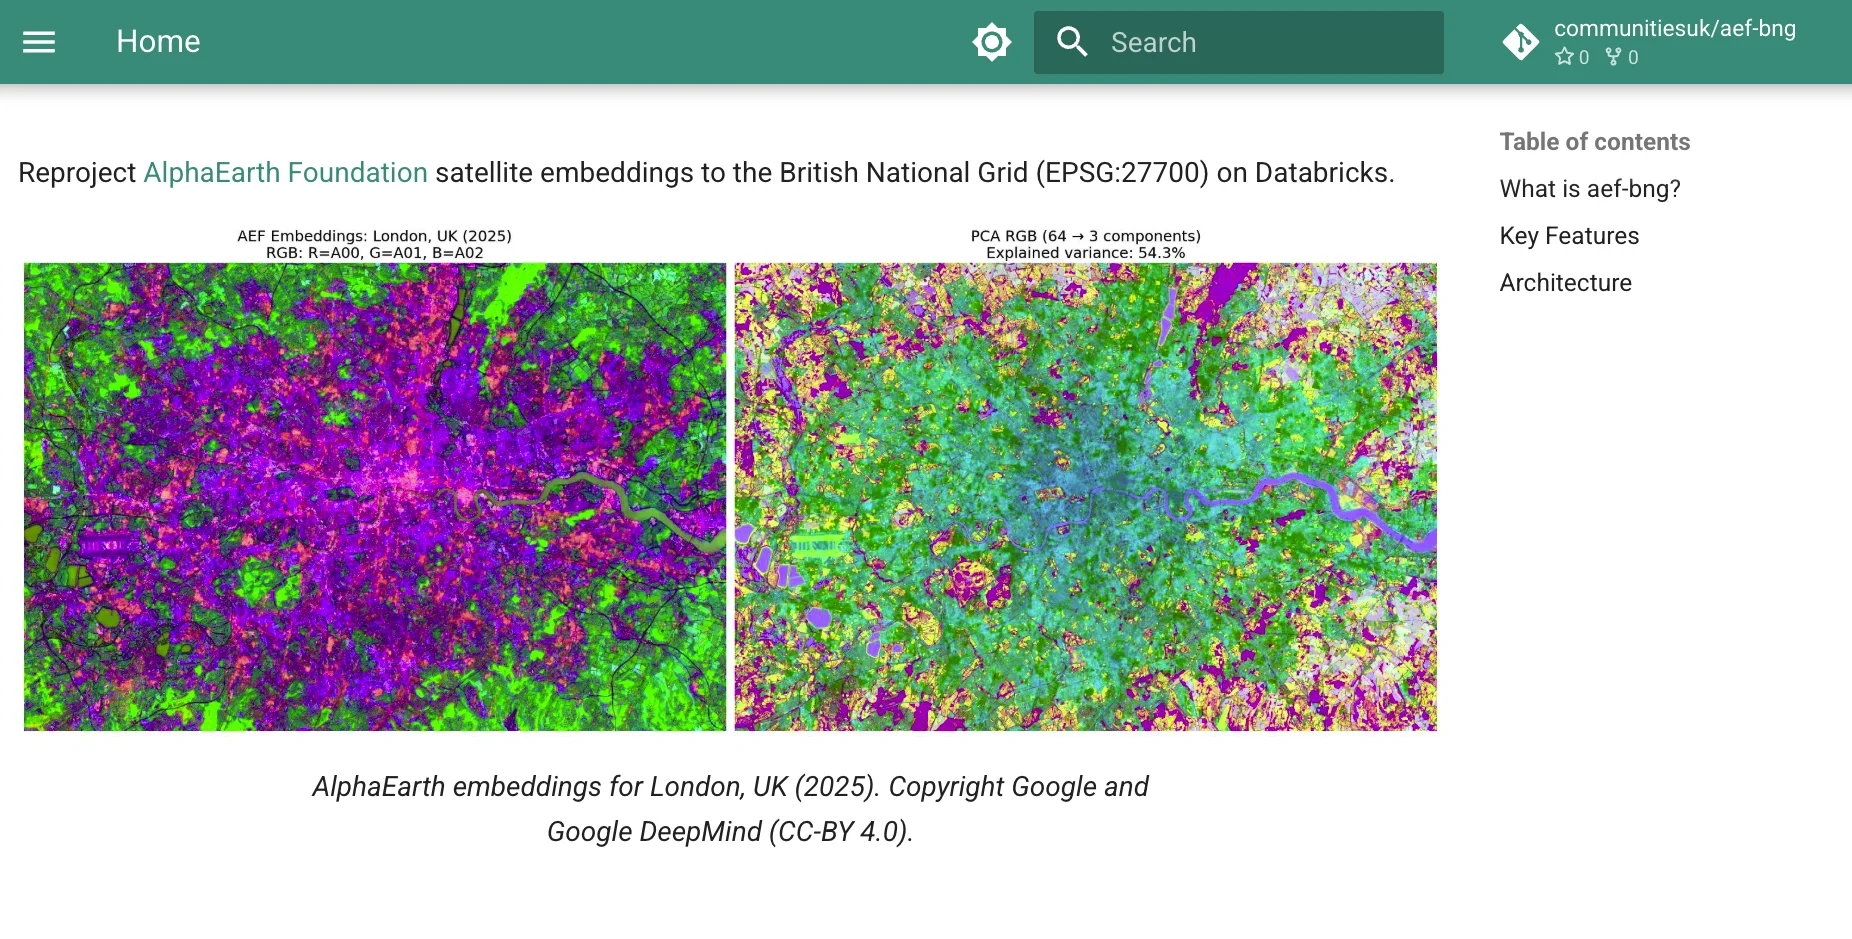The image size is (1852, 939).
Task: Focus the Search input field
Action: (x=1238, y=42)
